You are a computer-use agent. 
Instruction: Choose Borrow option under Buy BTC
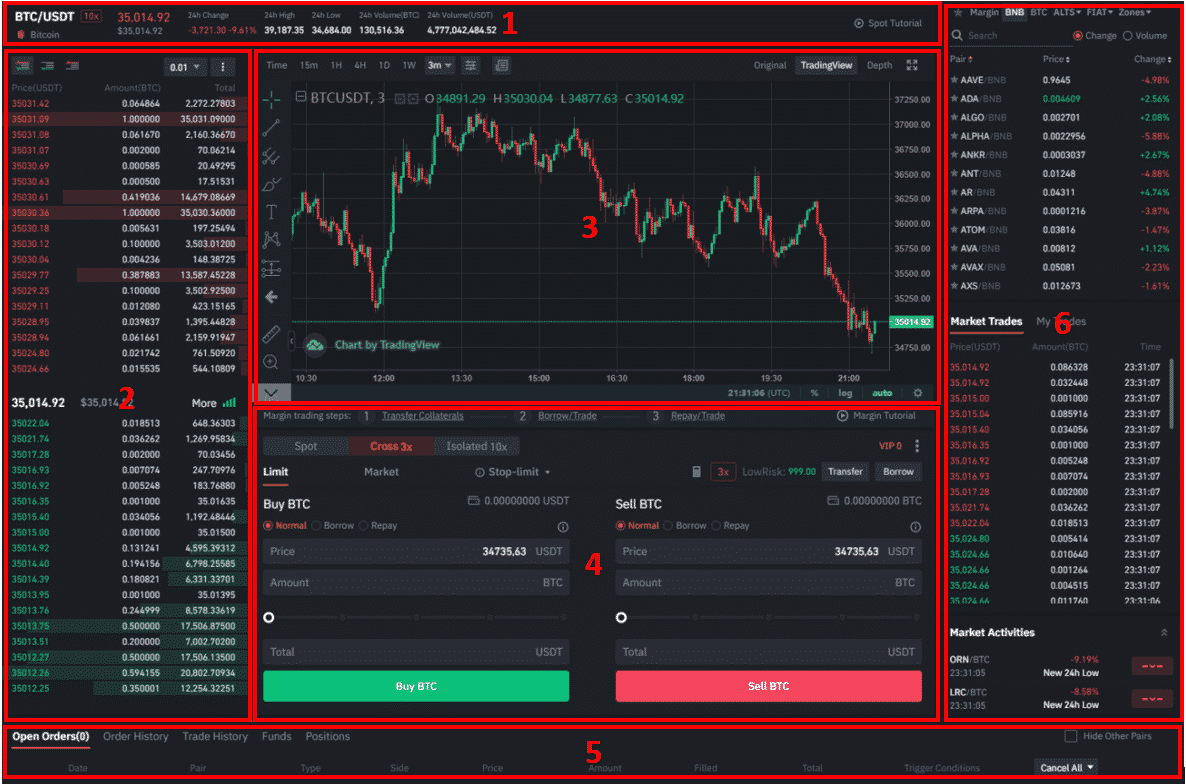click(317, 525)
